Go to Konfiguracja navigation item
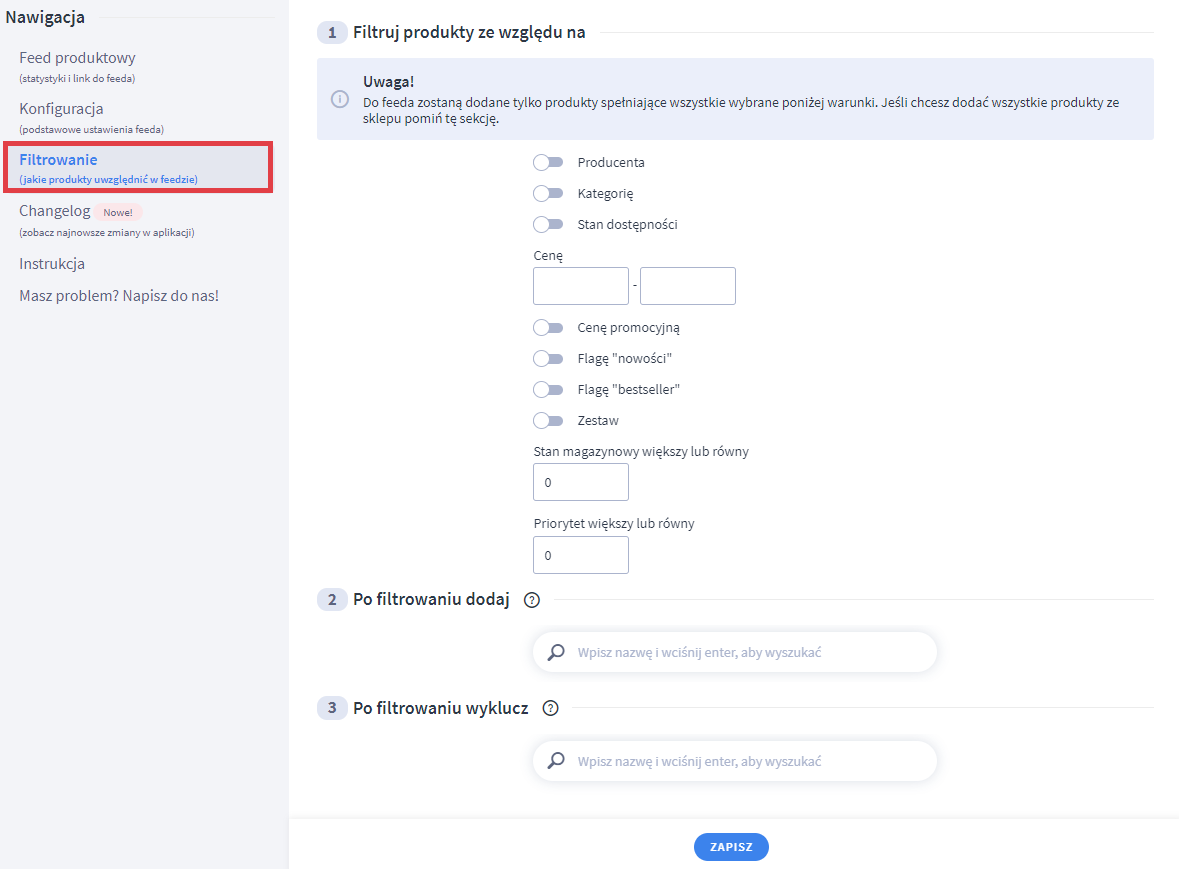This screenshot has width=1179, height=869. [61, 108]
